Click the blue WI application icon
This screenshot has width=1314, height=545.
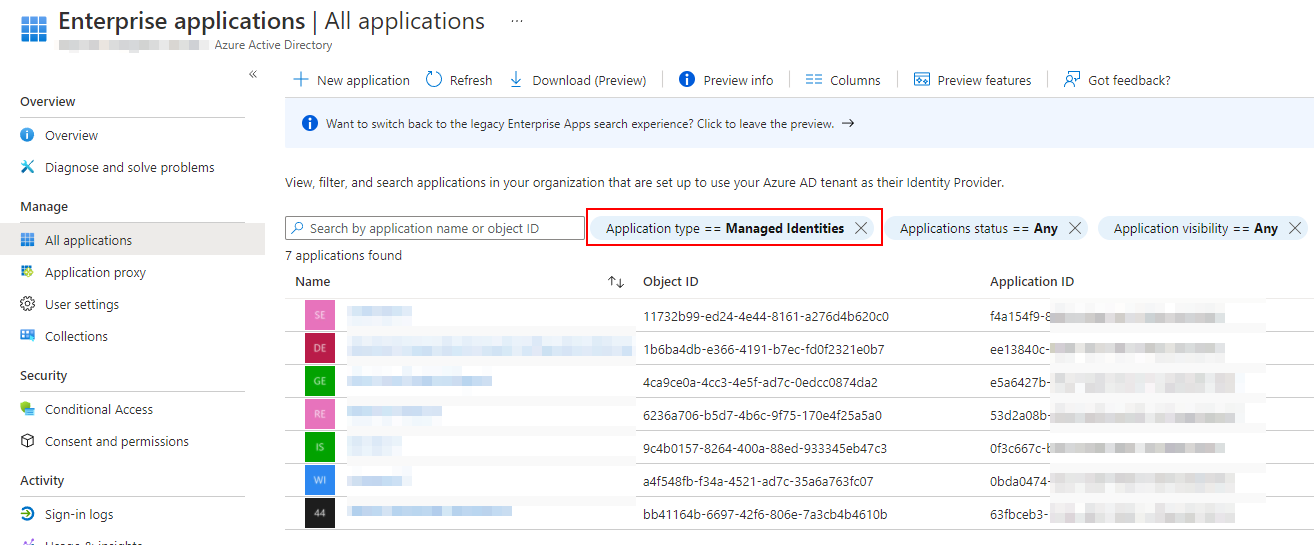point(320,480)
